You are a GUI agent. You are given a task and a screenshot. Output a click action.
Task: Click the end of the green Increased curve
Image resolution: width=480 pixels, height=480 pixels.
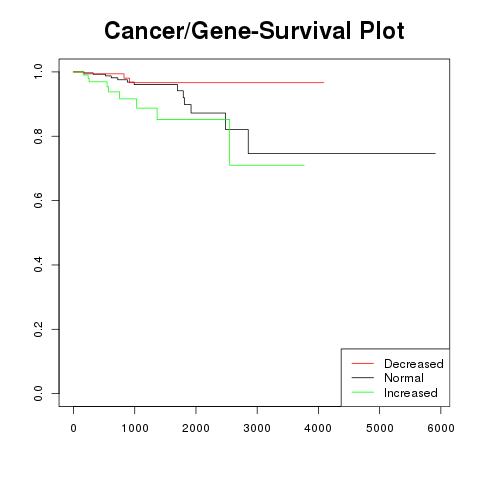pos(303,165)
